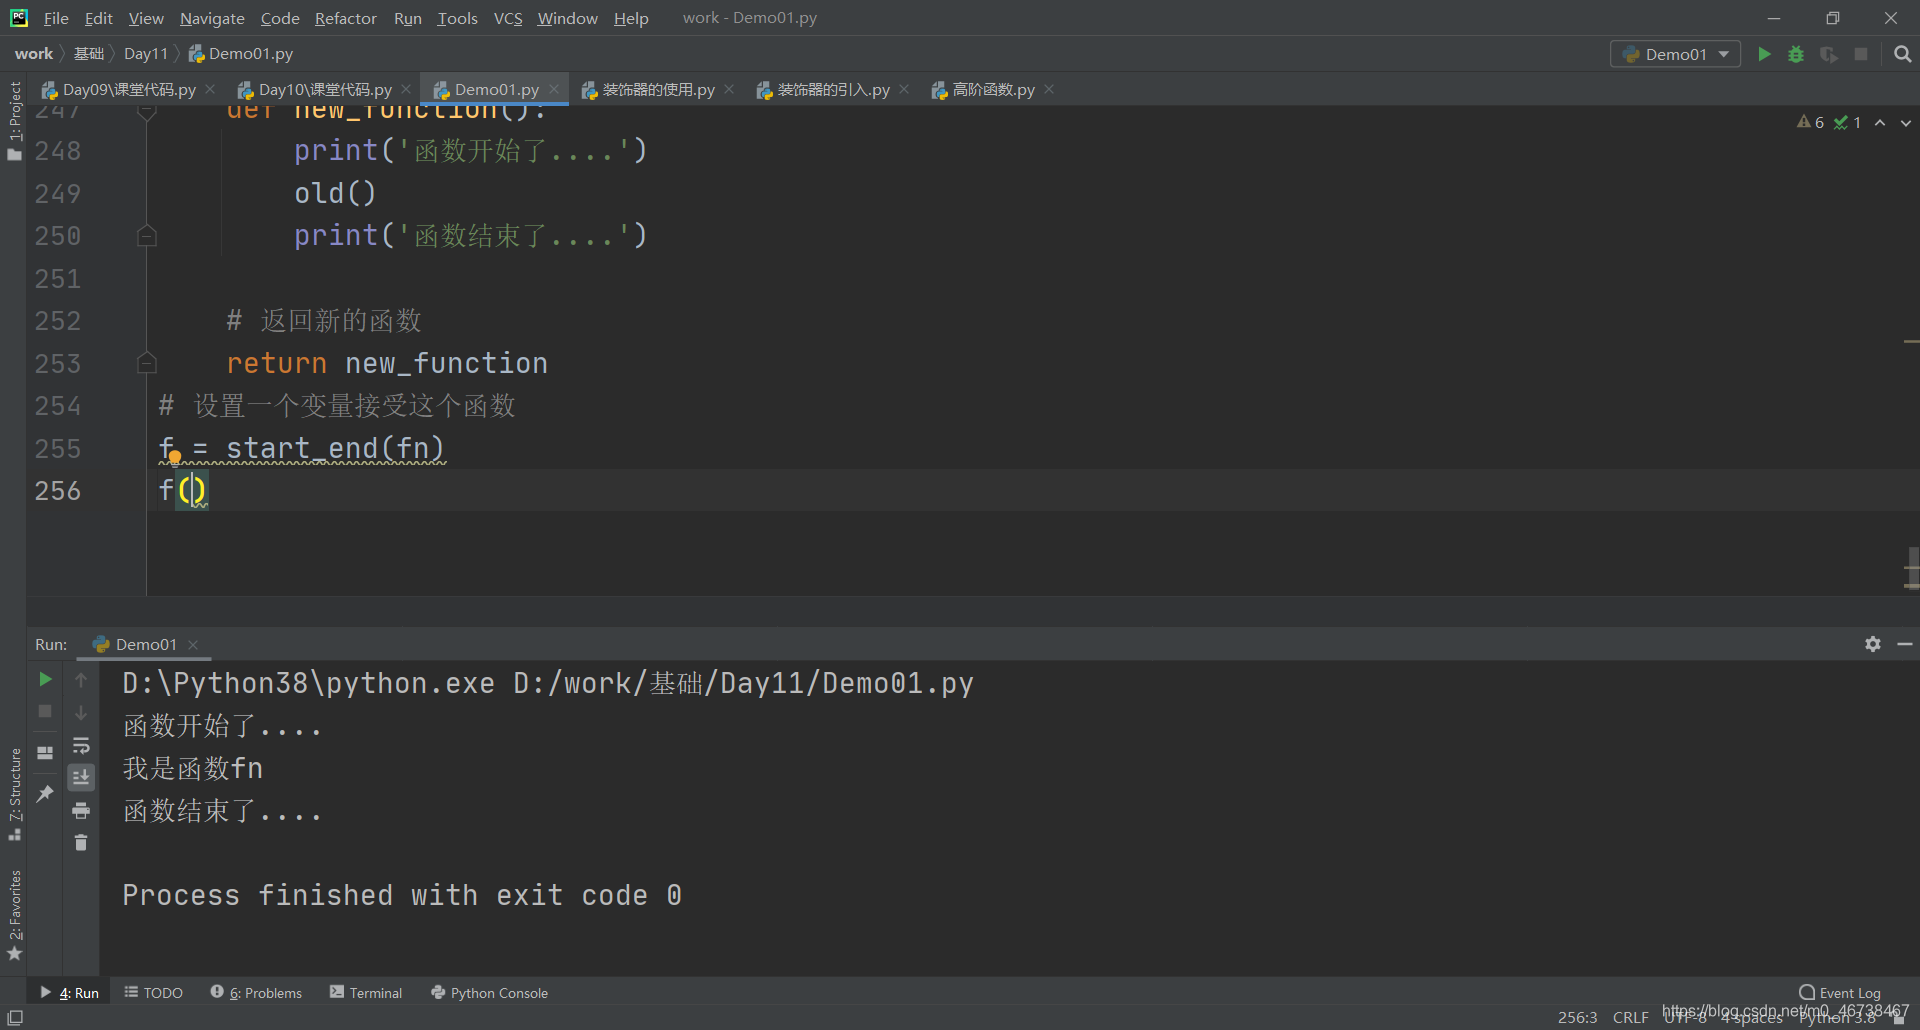1920x1030 pixels.
Task: Open the Project tool window sidebar tab
Action: tap(14, 120)
